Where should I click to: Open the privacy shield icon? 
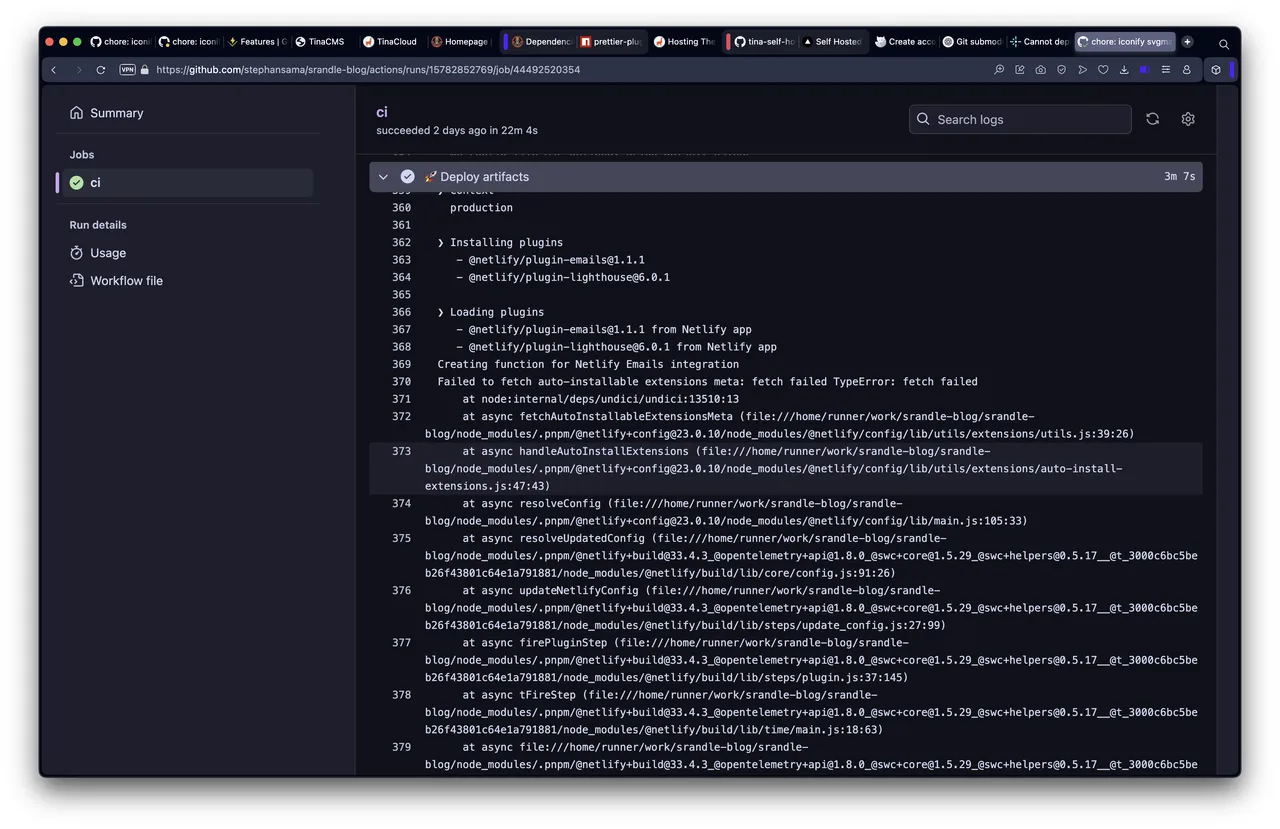point(1062,70)
